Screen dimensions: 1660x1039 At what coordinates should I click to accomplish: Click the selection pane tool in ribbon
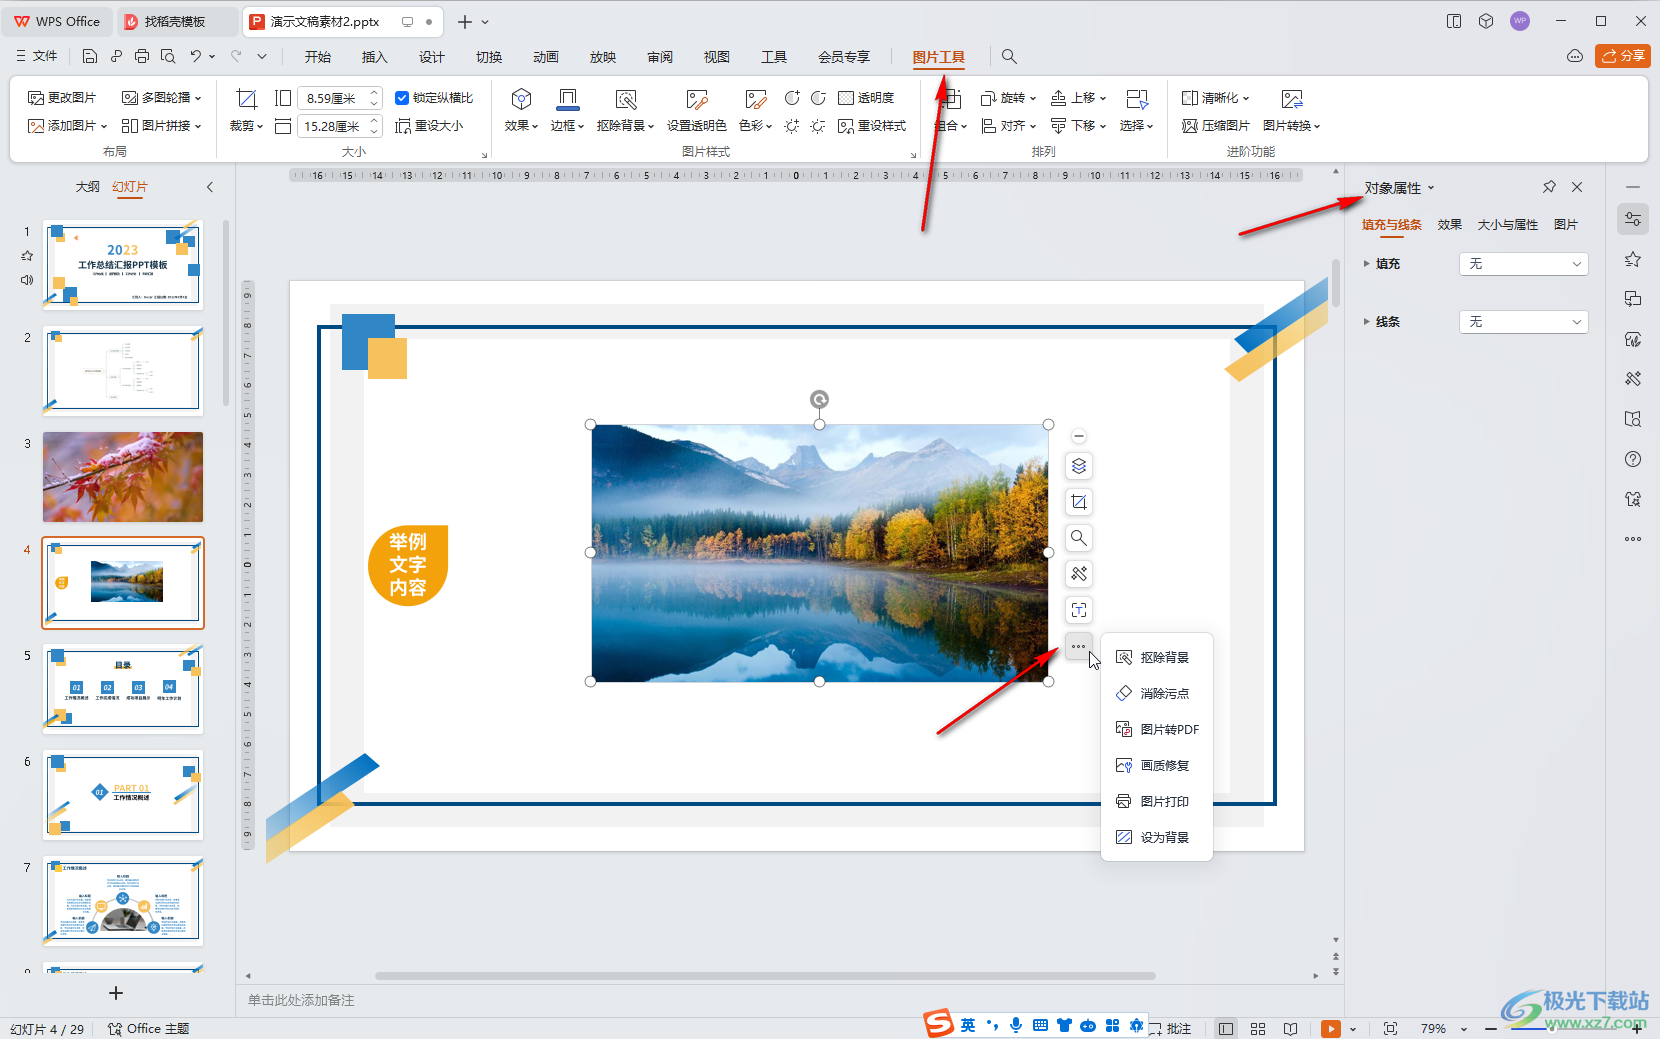(1137, 110)
